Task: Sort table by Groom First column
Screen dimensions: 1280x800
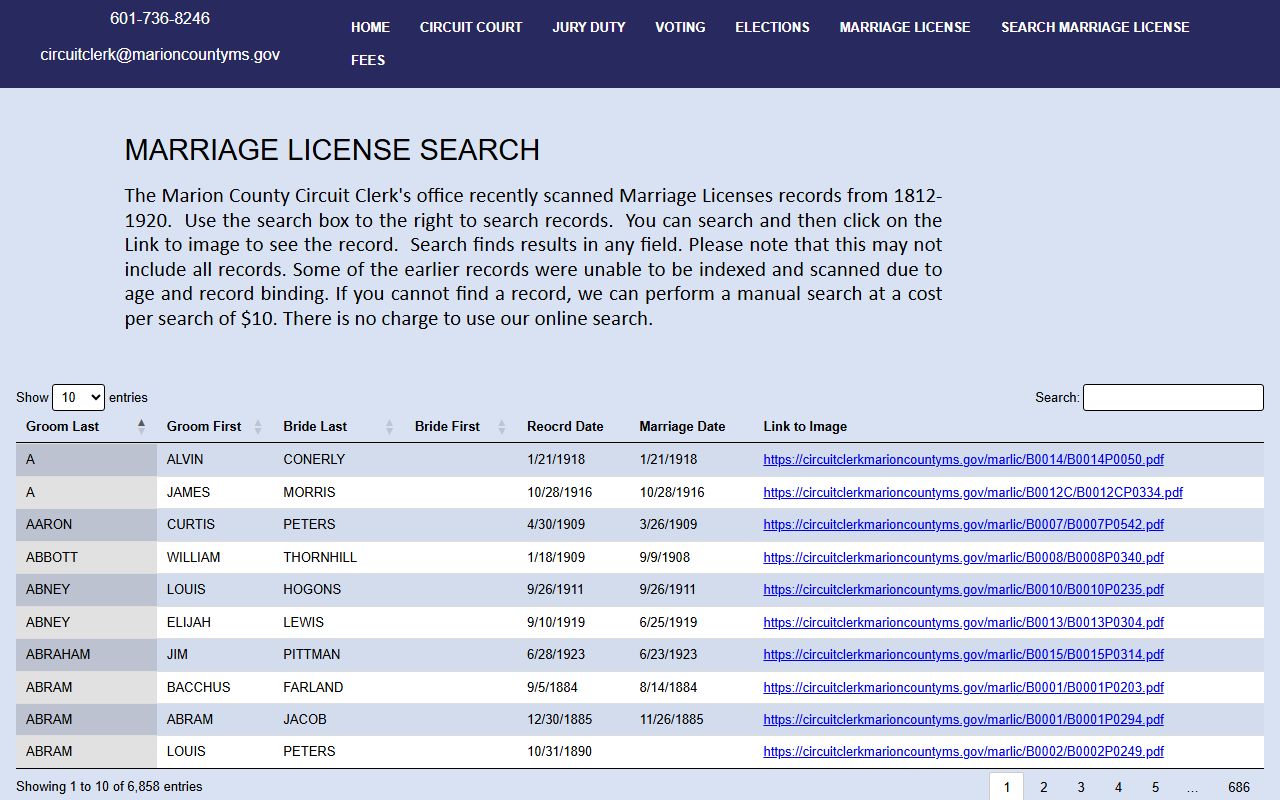Action: (215, 426)
